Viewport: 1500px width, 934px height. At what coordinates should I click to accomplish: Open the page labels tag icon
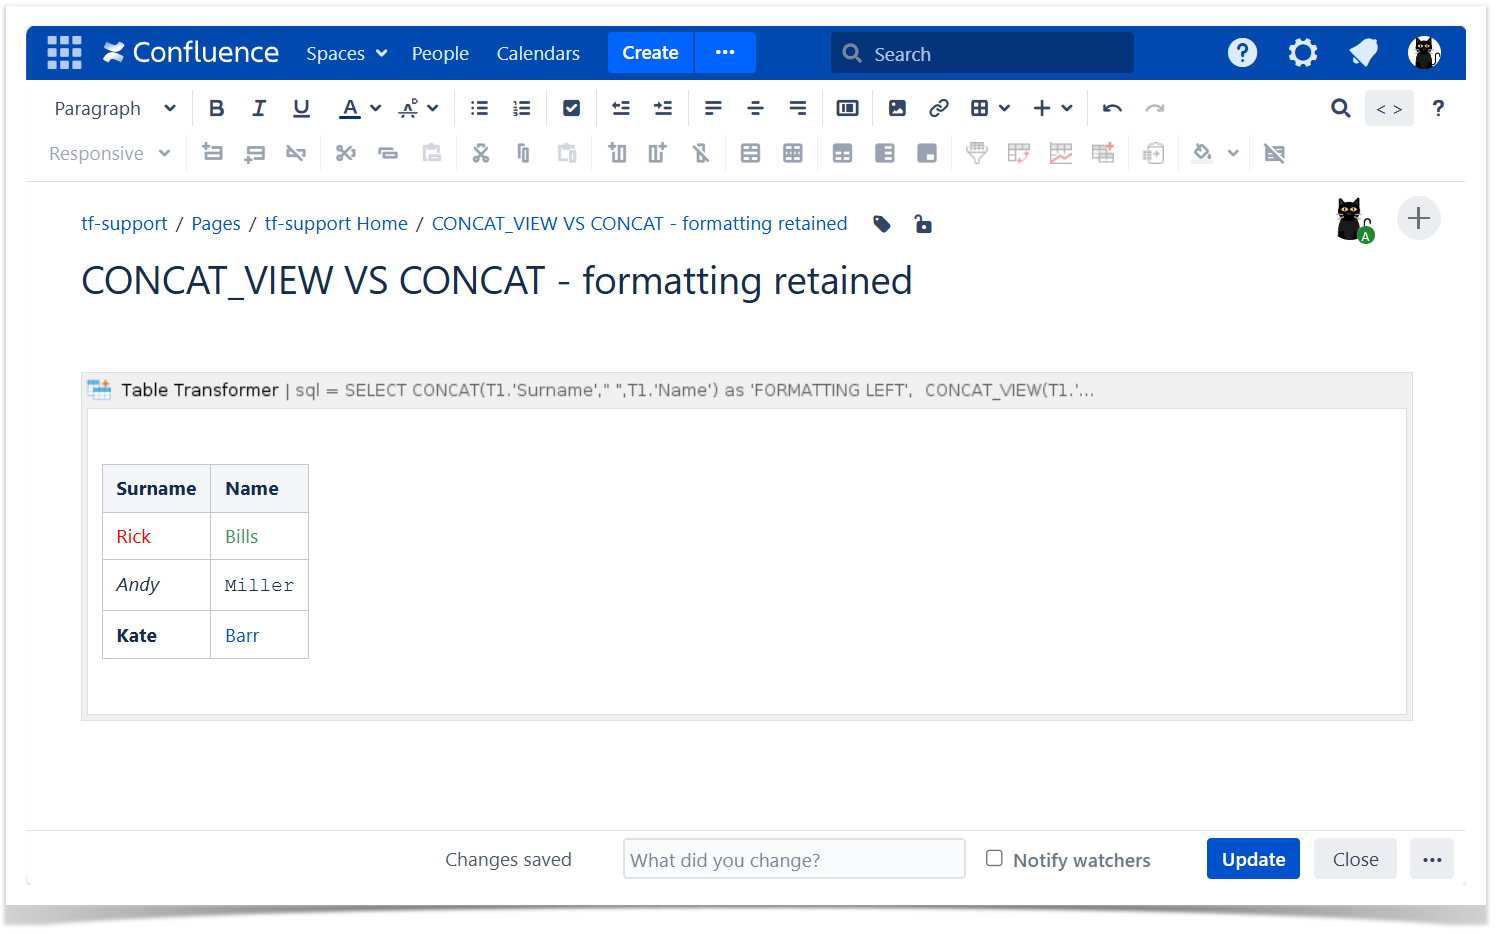[x=882, y=224]
